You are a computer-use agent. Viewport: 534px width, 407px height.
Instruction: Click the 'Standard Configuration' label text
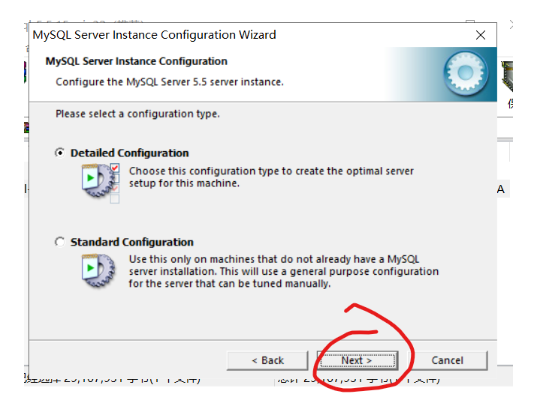click(x=132, y=242)
